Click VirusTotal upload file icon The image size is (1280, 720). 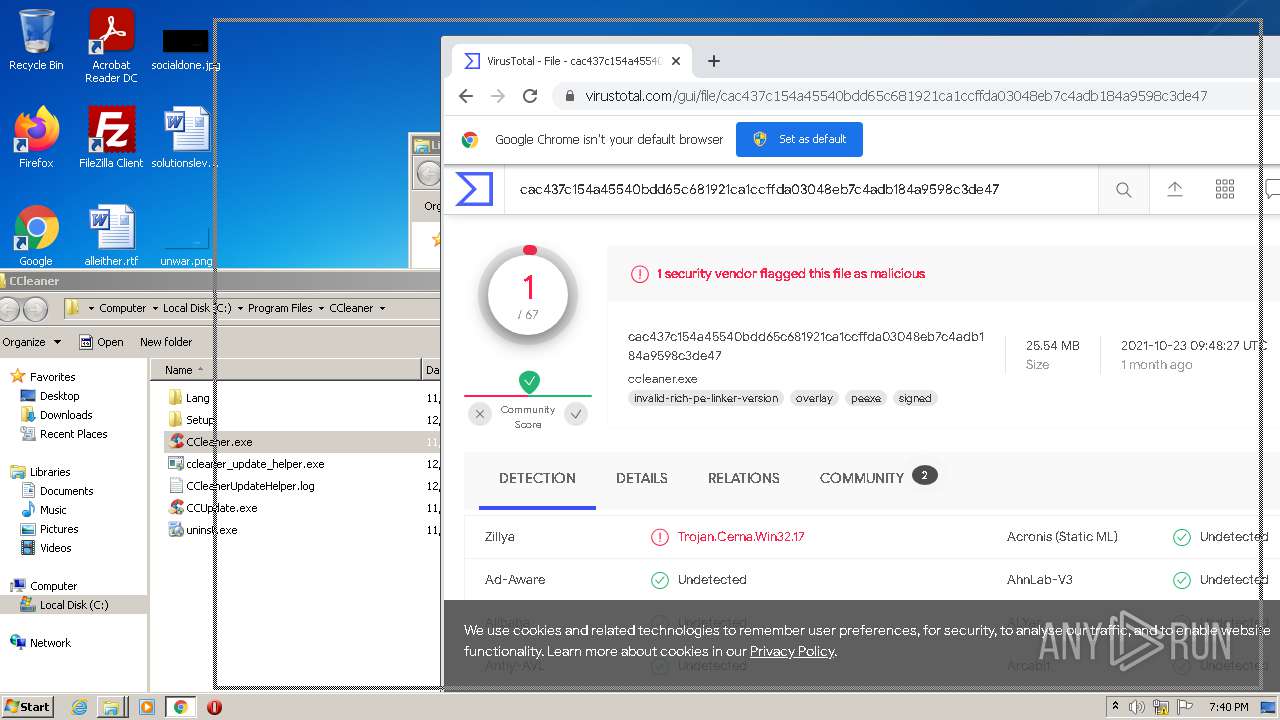[1175, 189]
